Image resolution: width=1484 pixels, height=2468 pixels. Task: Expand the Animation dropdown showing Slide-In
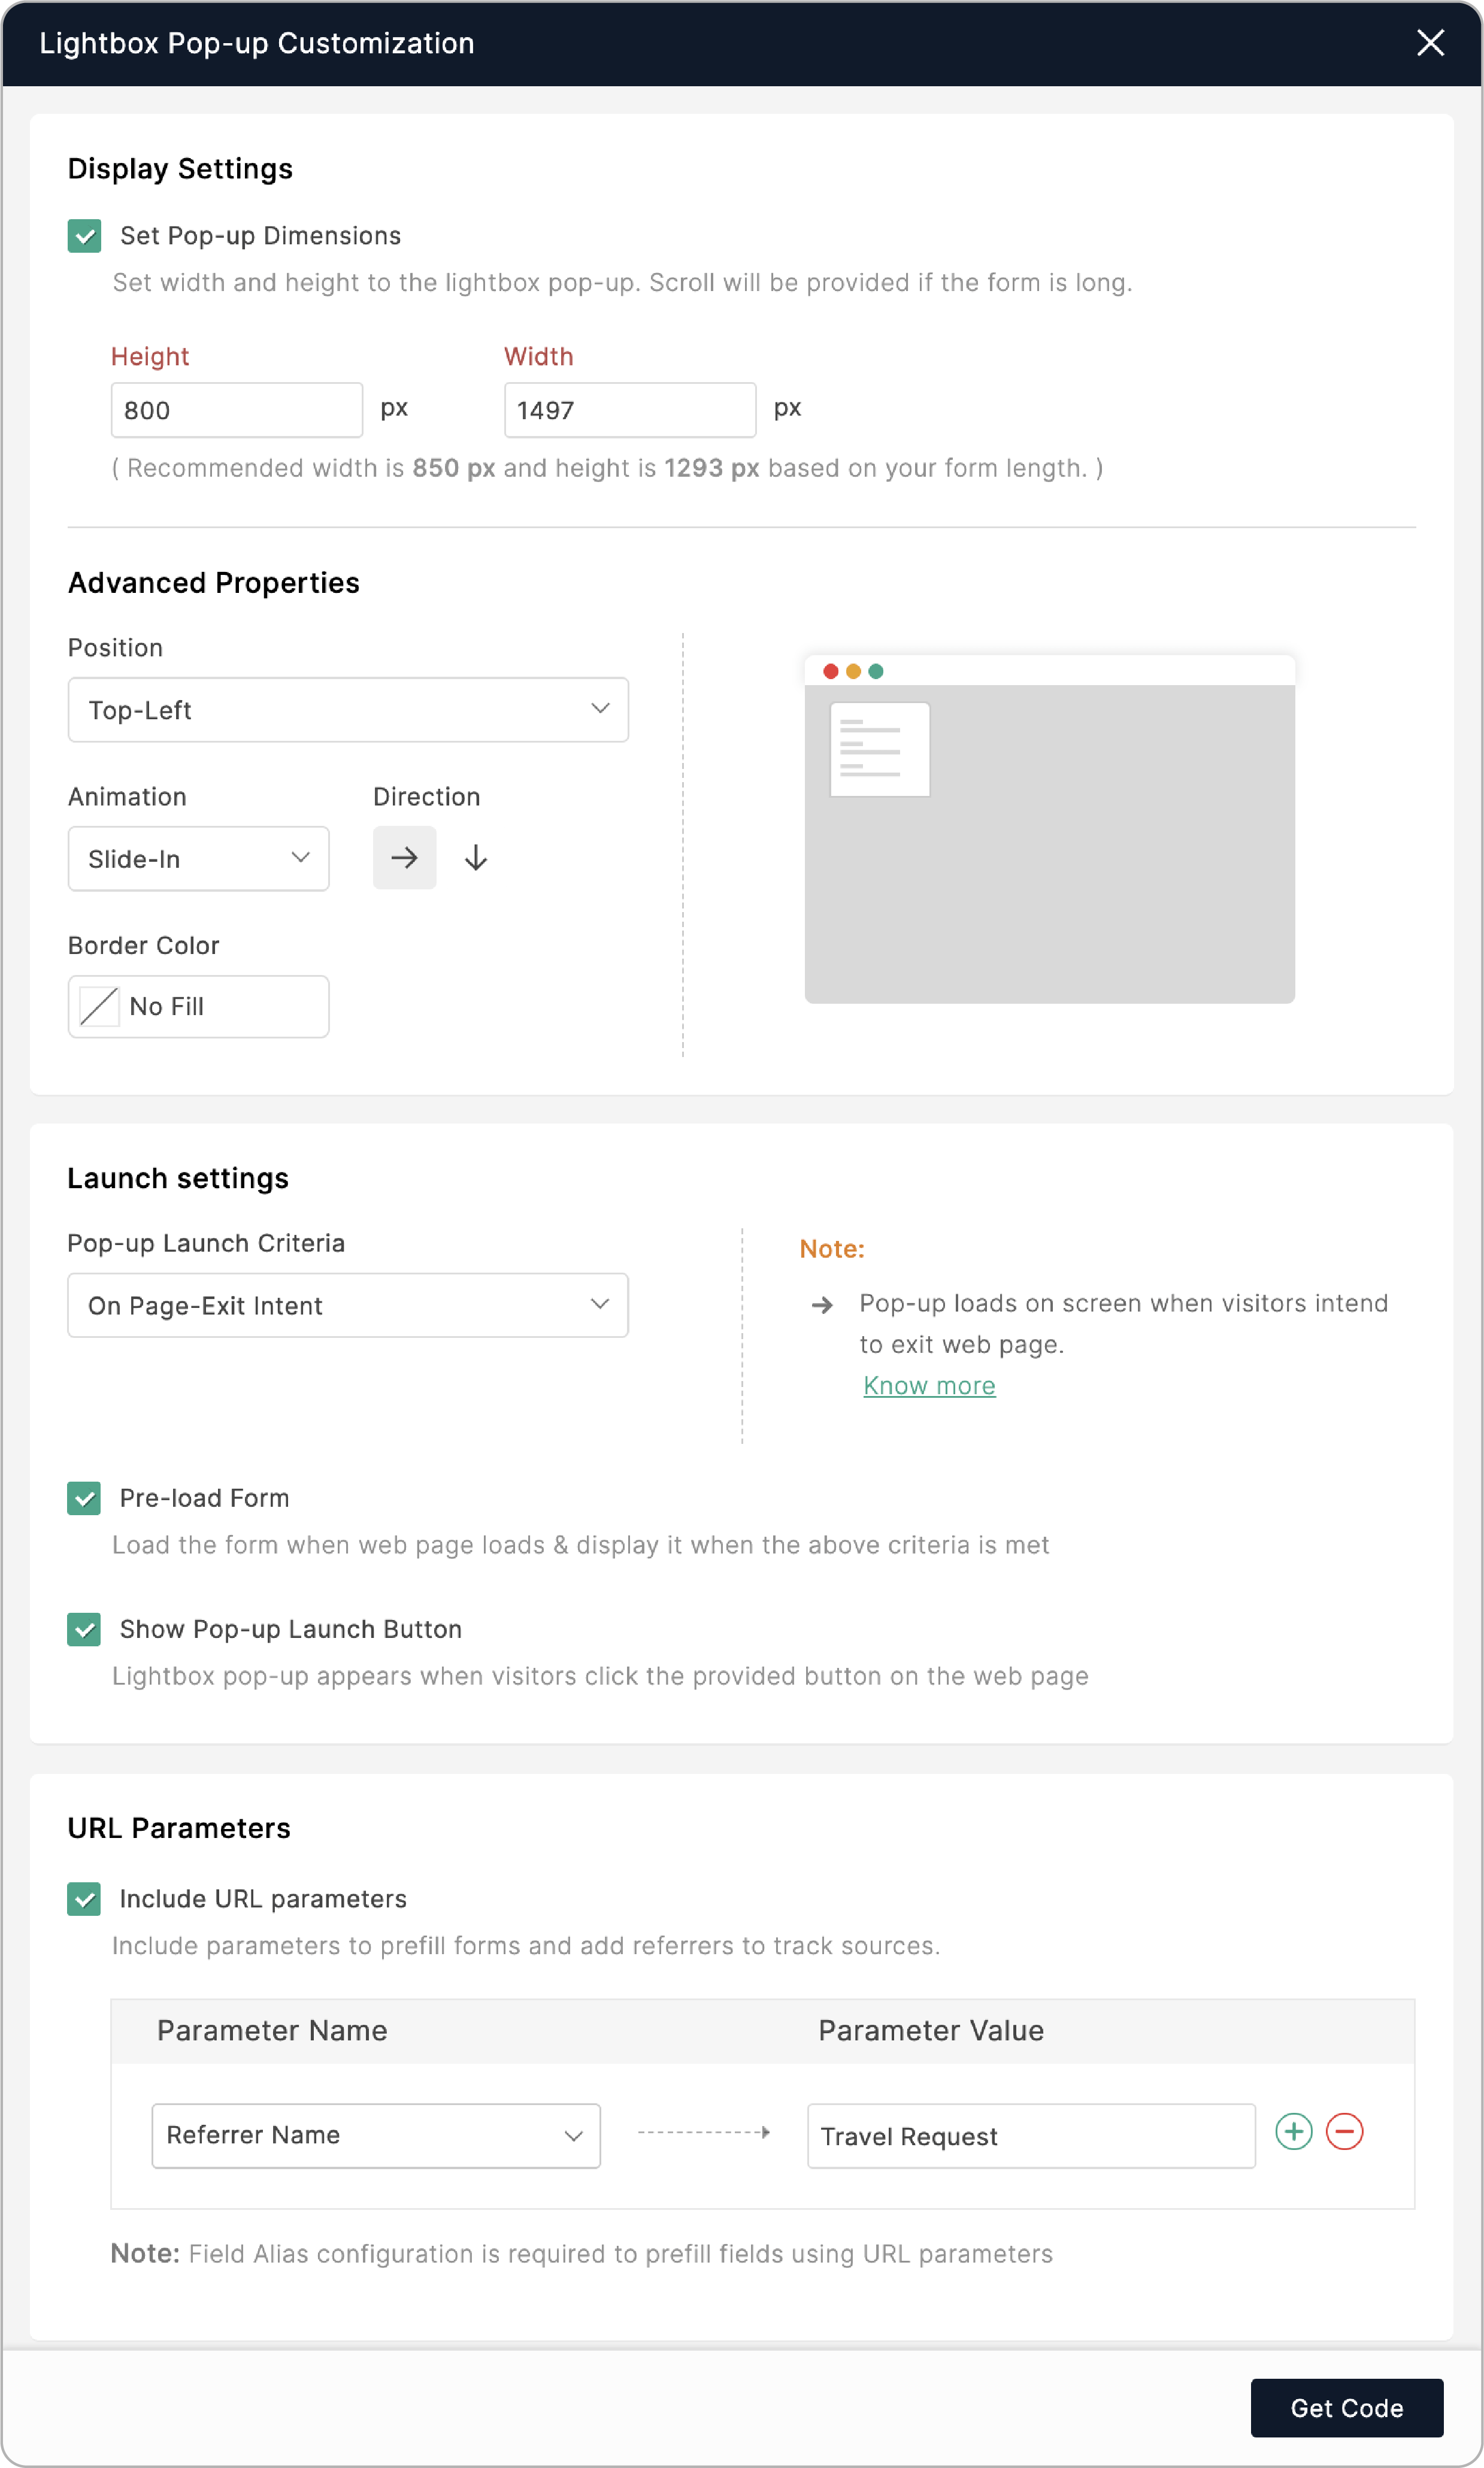click(198, 859)
